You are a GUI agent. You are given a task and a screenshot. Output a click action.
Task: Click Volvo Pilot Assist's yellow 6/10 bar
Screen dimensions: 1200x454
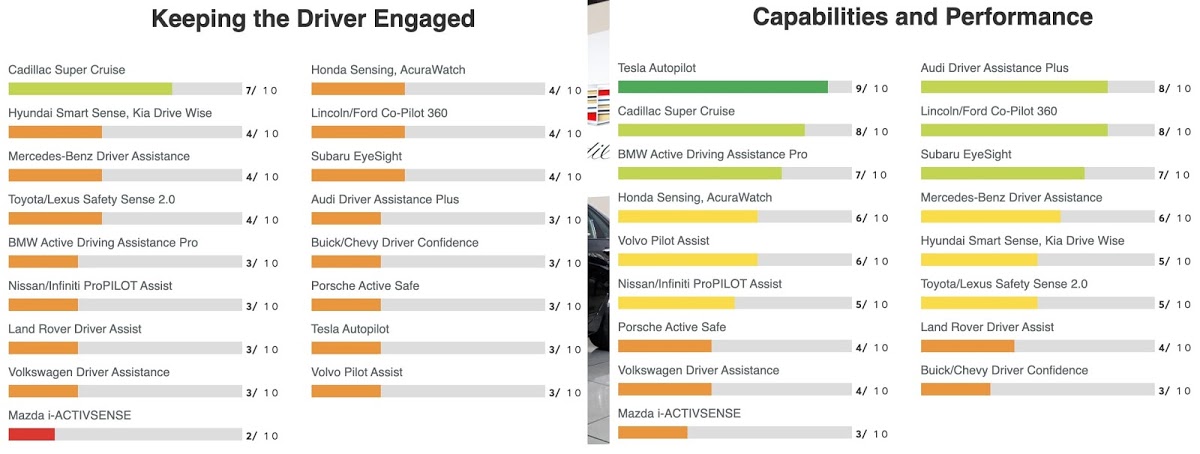tap(688, 260)
